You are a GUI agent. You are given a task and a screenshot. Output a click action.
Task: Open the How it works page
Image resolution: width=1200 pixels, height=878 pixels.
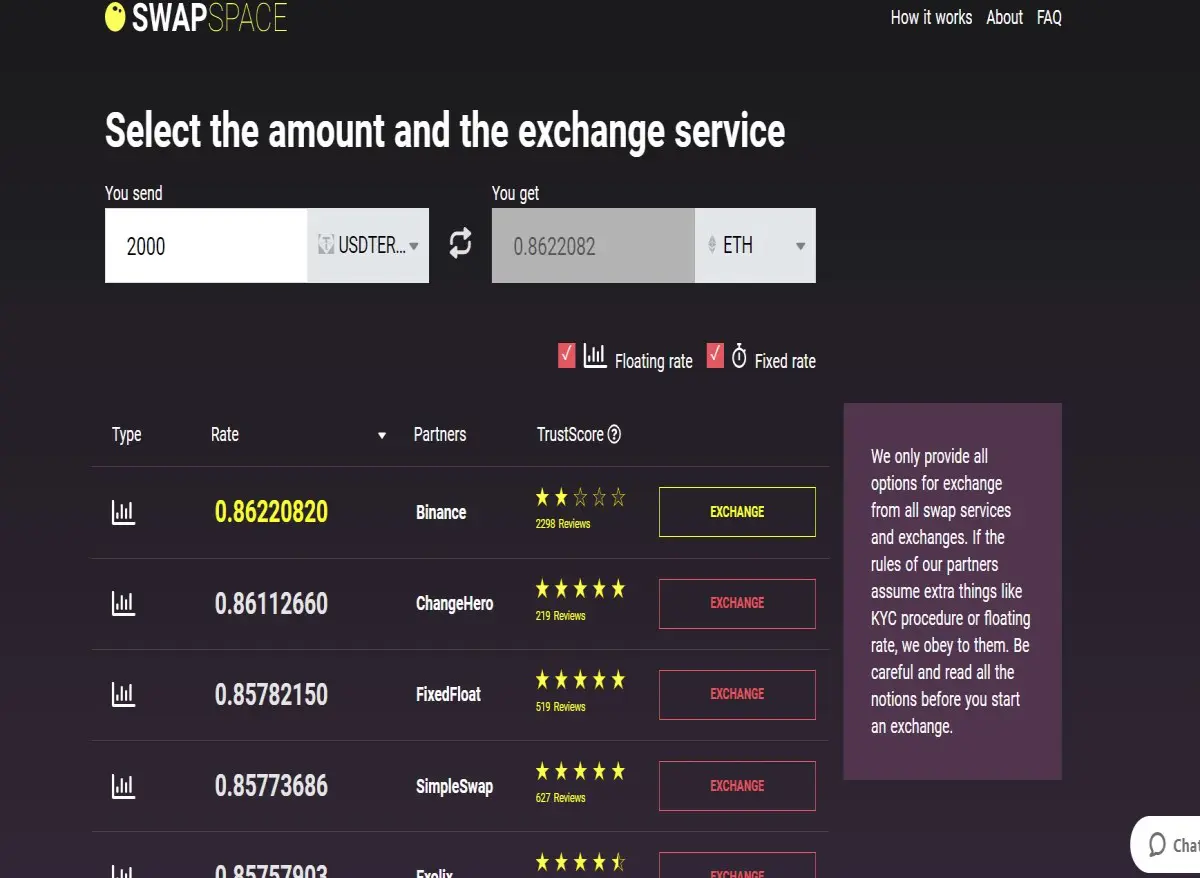tap(931, 17)
